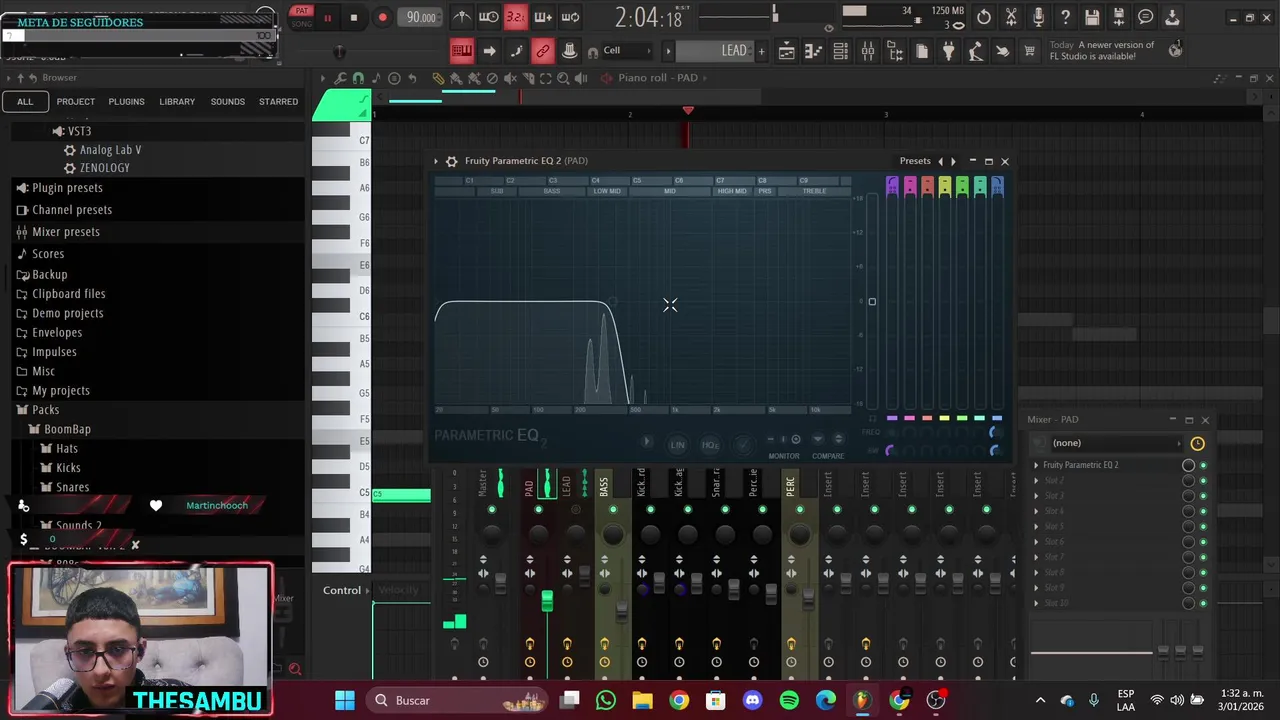Go to the next EQ preset arrow
The height and width of the screenshot is (720, 1280).
coord(953,161)
